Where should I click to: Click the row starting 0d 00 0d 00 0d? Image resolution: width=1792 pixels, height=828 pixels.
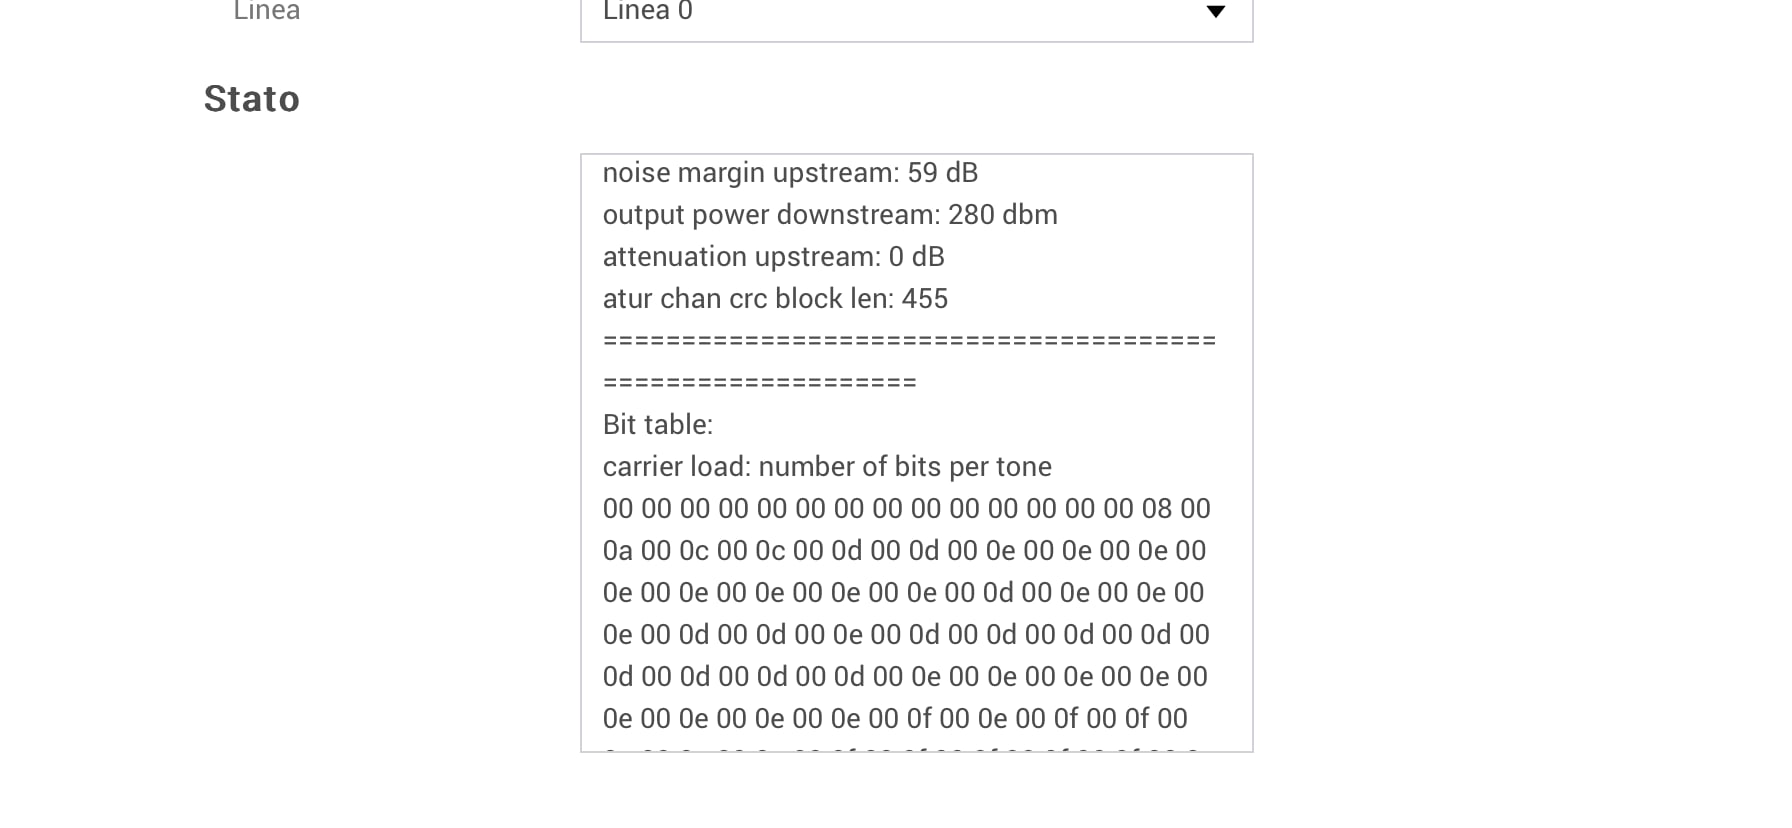905,677
